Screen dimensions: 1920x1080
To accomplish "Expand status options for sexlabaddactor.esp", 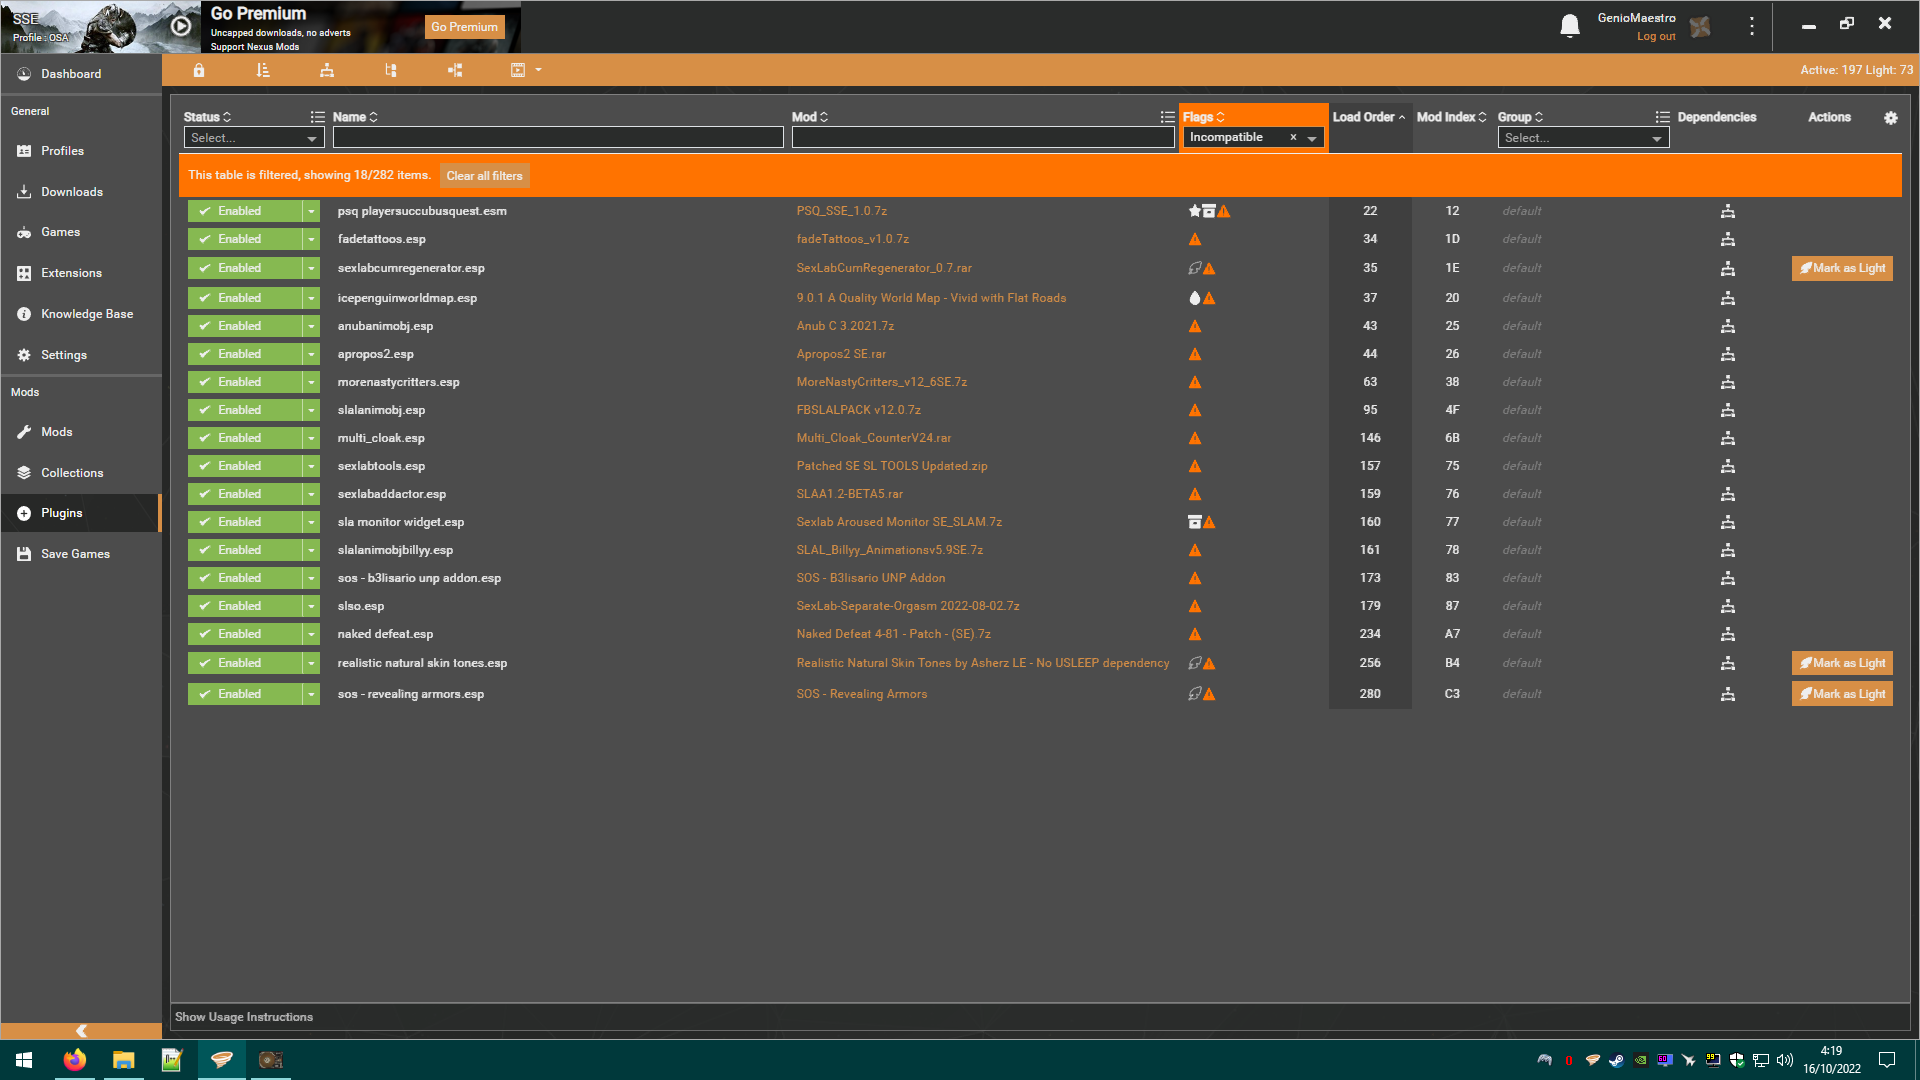I will tap(311, 494).
